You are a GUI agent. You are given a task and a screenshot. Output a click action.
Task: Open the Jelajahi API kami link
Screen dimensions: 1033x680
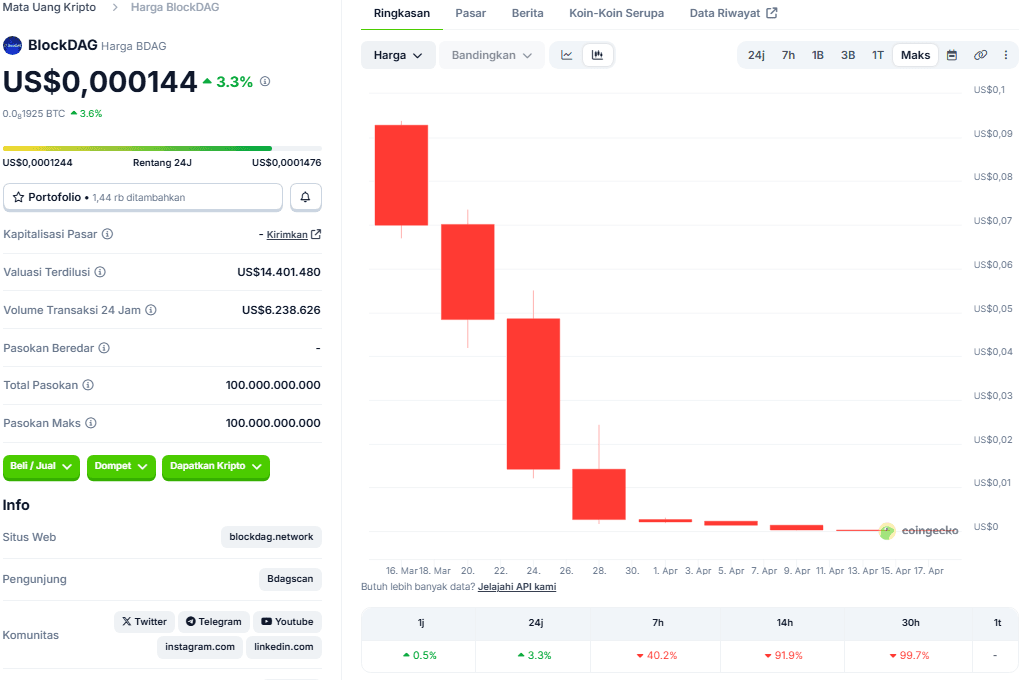(517, 586)
